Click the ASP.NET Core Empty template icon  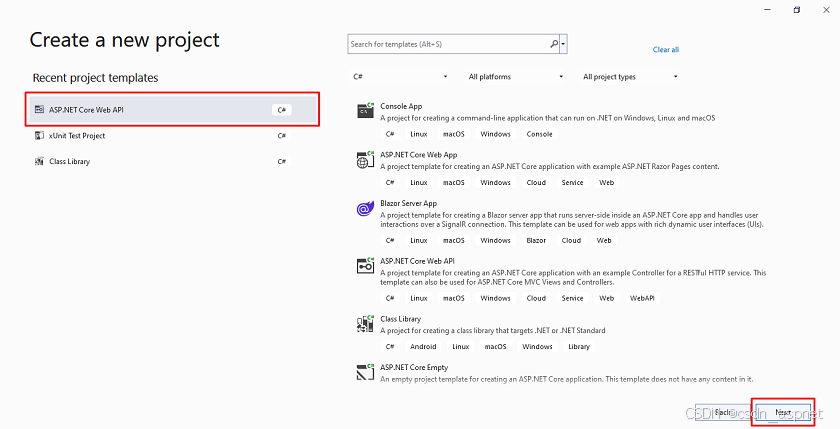click(x=365, y=372)
